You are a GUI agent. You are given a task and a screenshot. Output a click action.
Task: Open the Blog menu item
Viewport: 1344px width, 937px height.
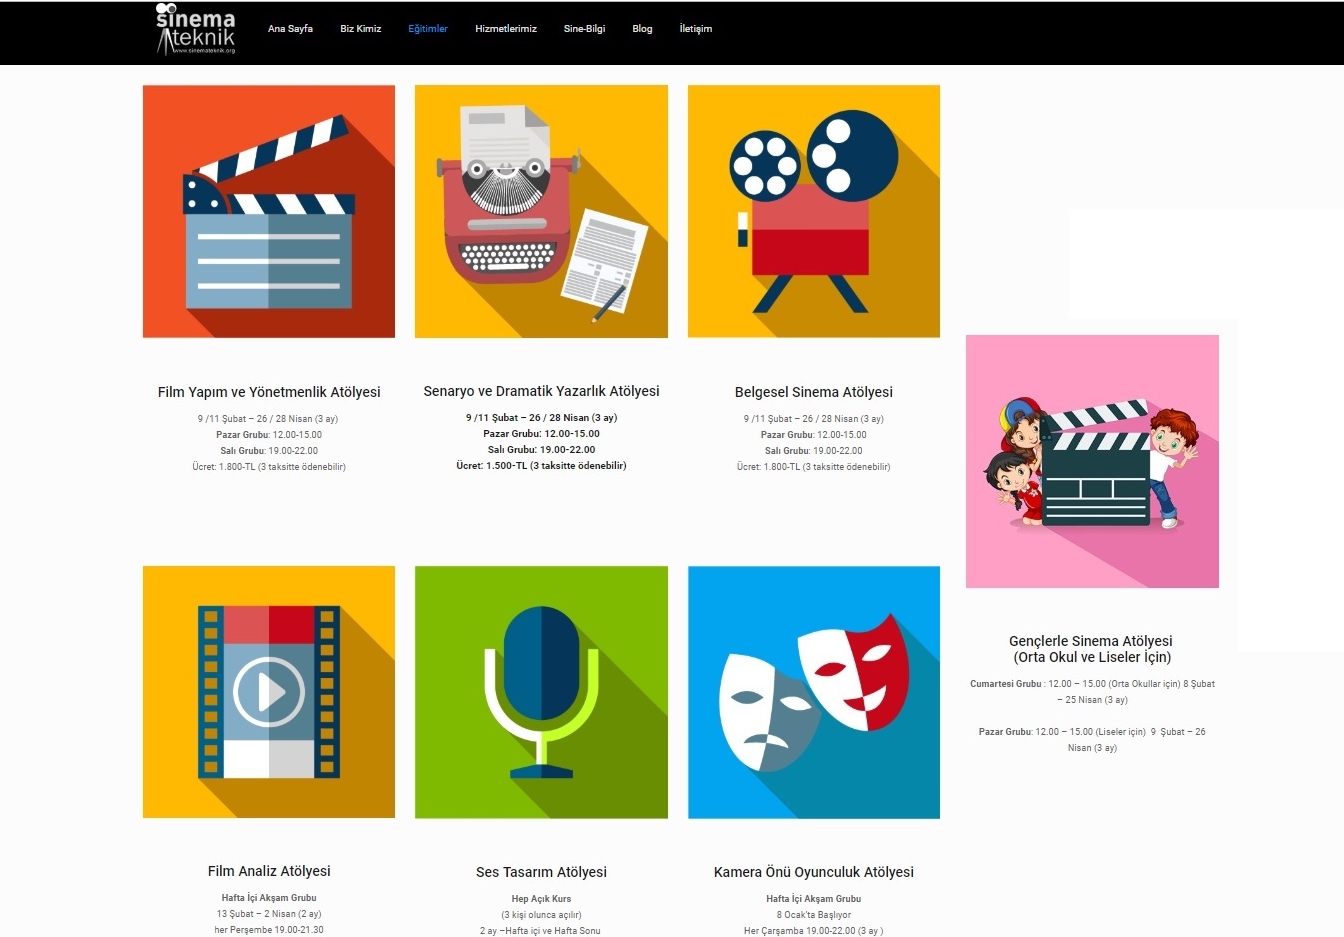[x=642, y=29]
